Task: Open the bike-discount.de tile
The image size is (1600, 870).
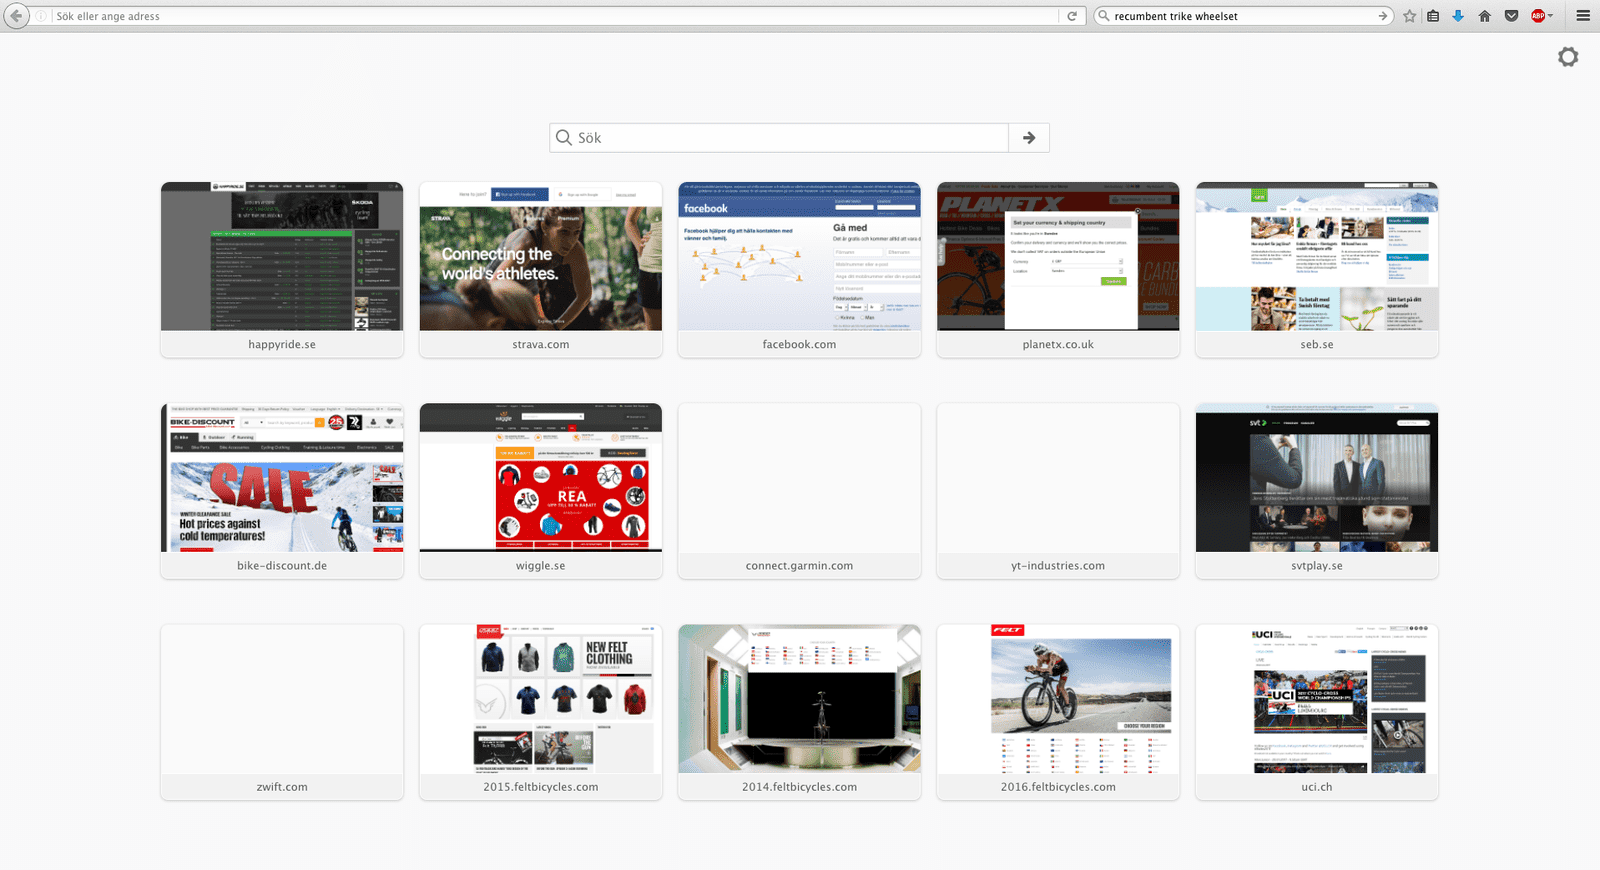Action: [x=282, y=491]
